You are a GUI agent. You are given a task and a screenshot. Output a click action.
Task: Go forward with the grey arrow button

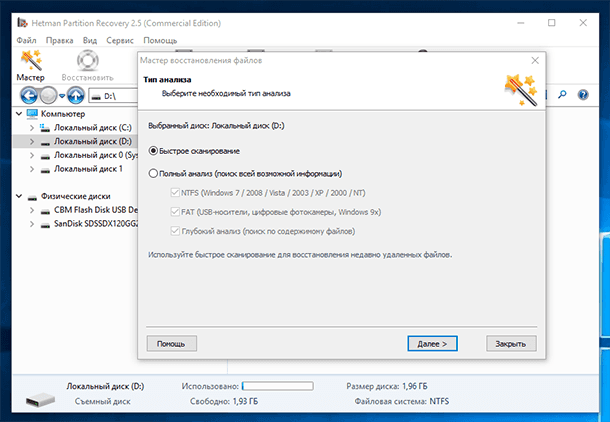(49, 95)
